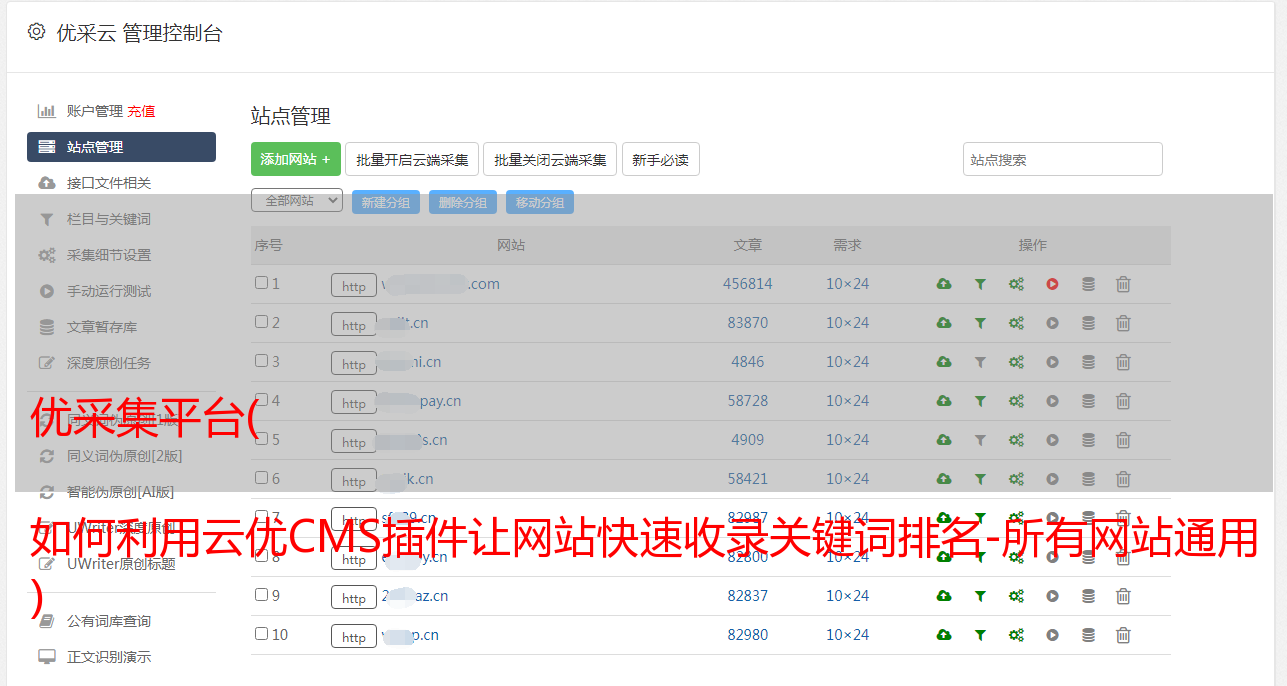1287x686 pixels.
Task: Click the 新建分组 button
Action: coord(386,202)
